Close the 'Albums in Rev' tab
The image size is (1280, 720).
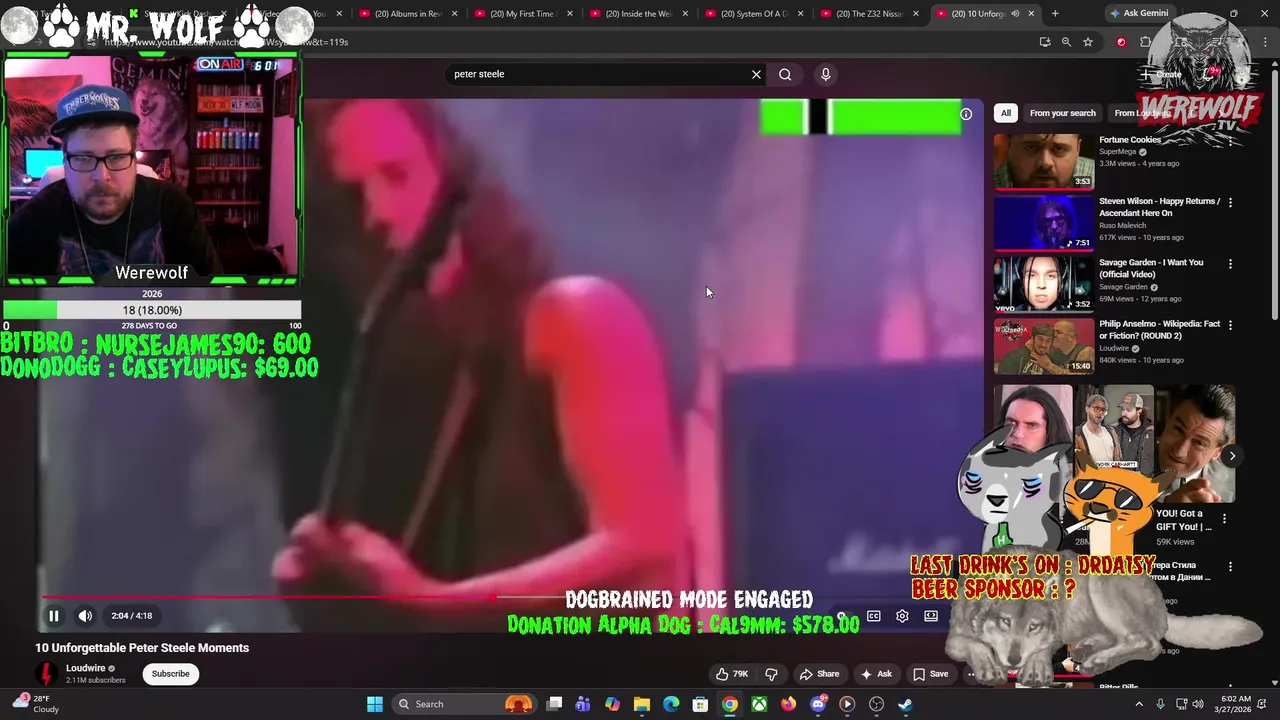455,14
